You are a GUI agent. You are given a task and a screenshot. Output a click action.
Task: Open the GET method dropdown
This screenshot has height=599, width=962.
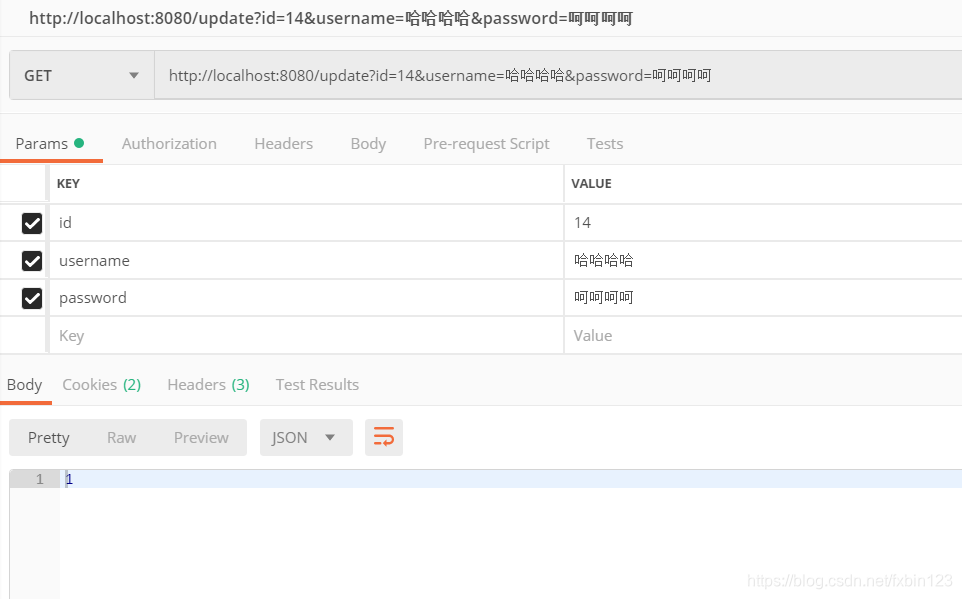pyautogui.click(x=82, y=75)
